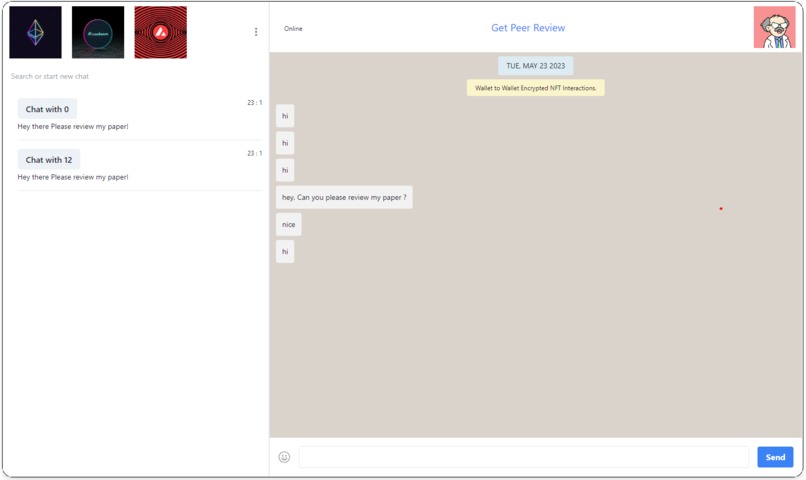Select the teal circle NFT thumbnail
The image size is (806, 480).
click(x=98, y=32)
